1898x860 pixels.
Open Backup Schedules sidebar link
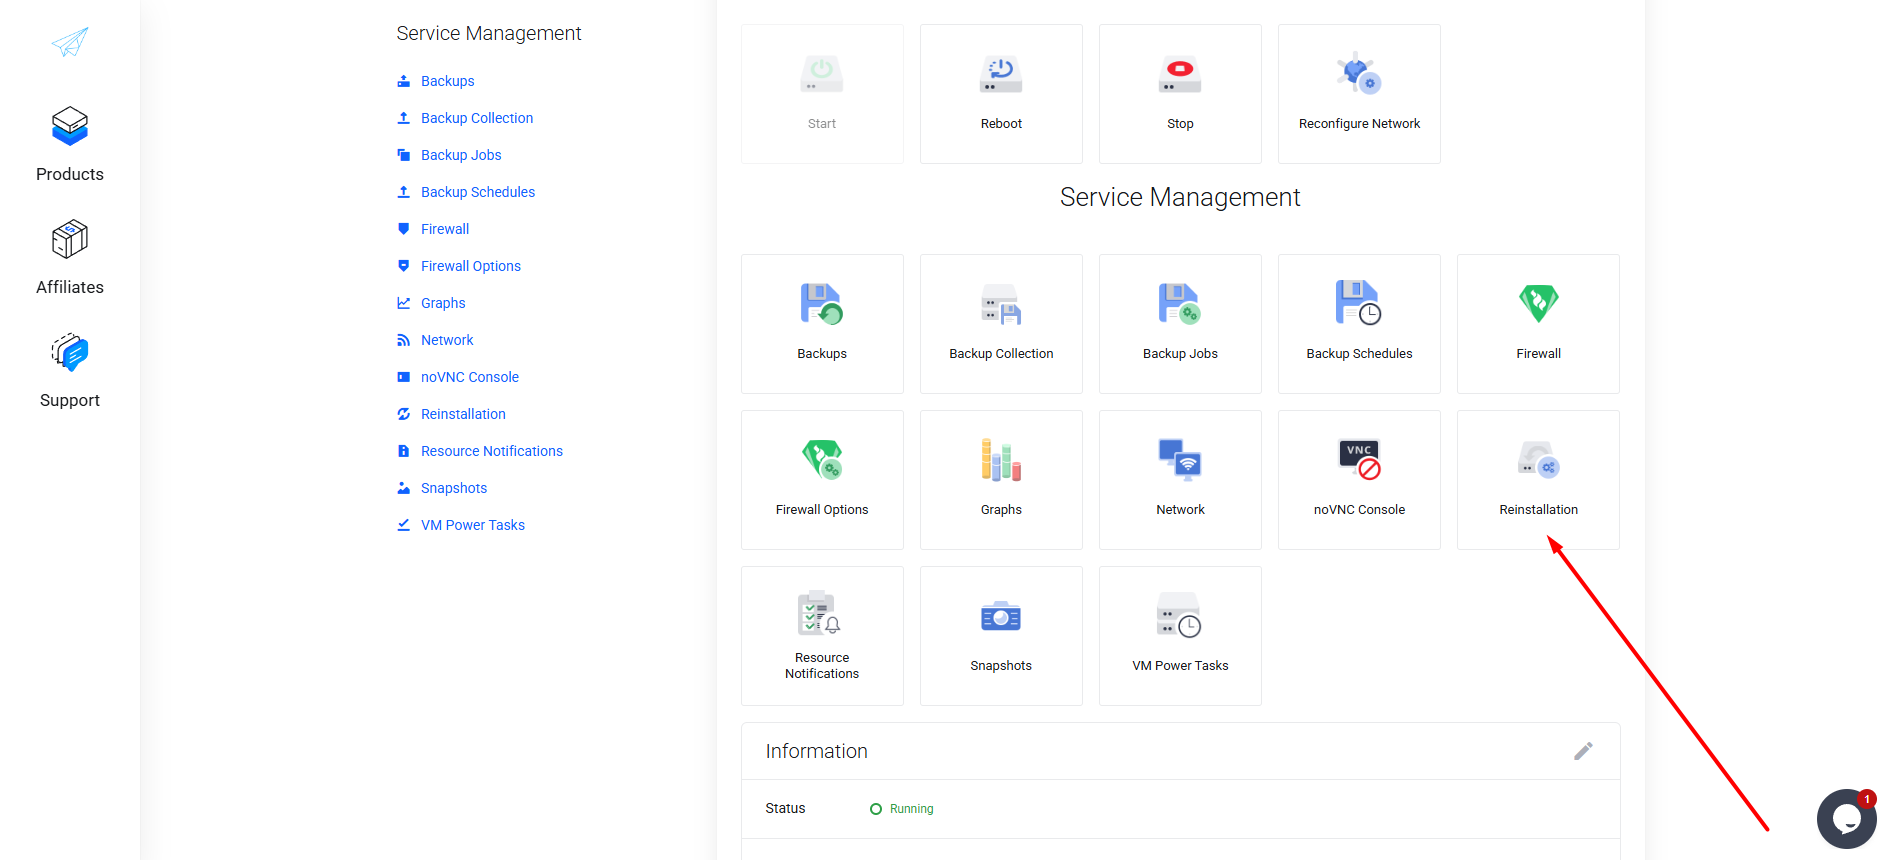478,192
